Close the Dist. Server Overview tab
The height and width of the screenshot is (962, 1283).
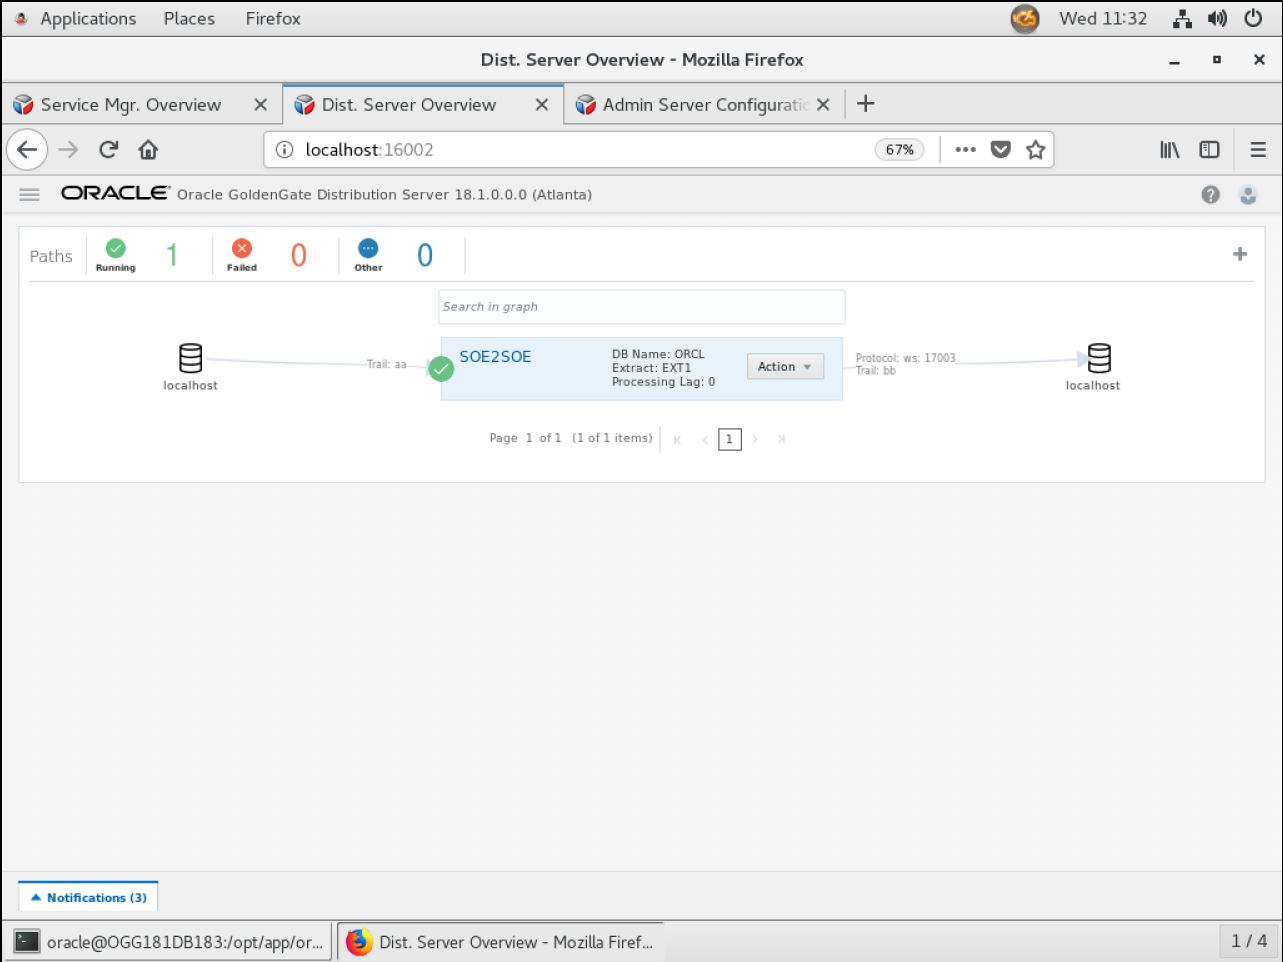(542, 105)
